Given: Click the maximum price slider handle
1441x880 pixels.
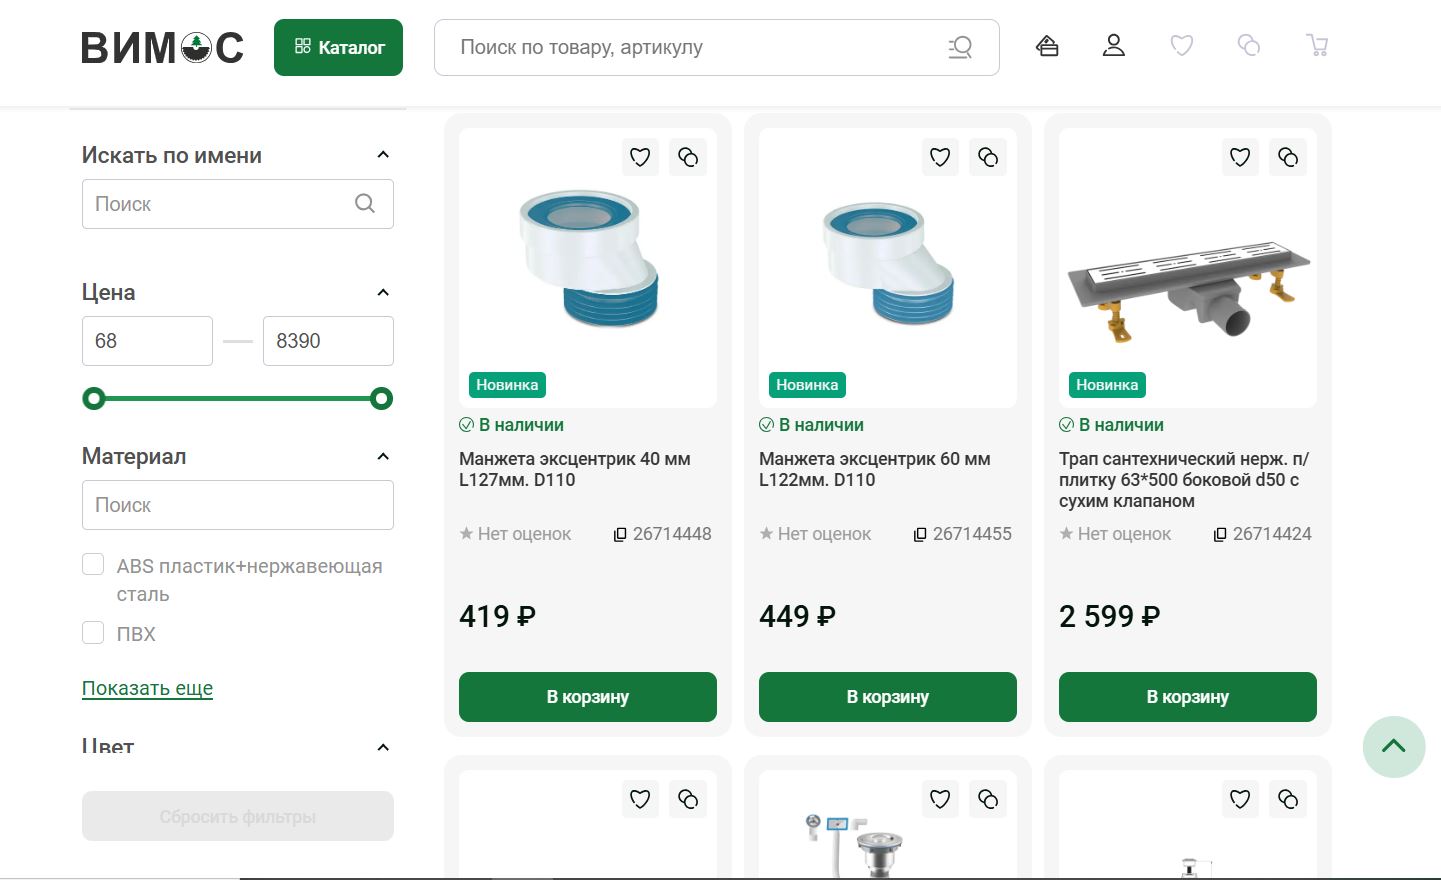Looking at the screenshot, I should [x=381, y=399].
